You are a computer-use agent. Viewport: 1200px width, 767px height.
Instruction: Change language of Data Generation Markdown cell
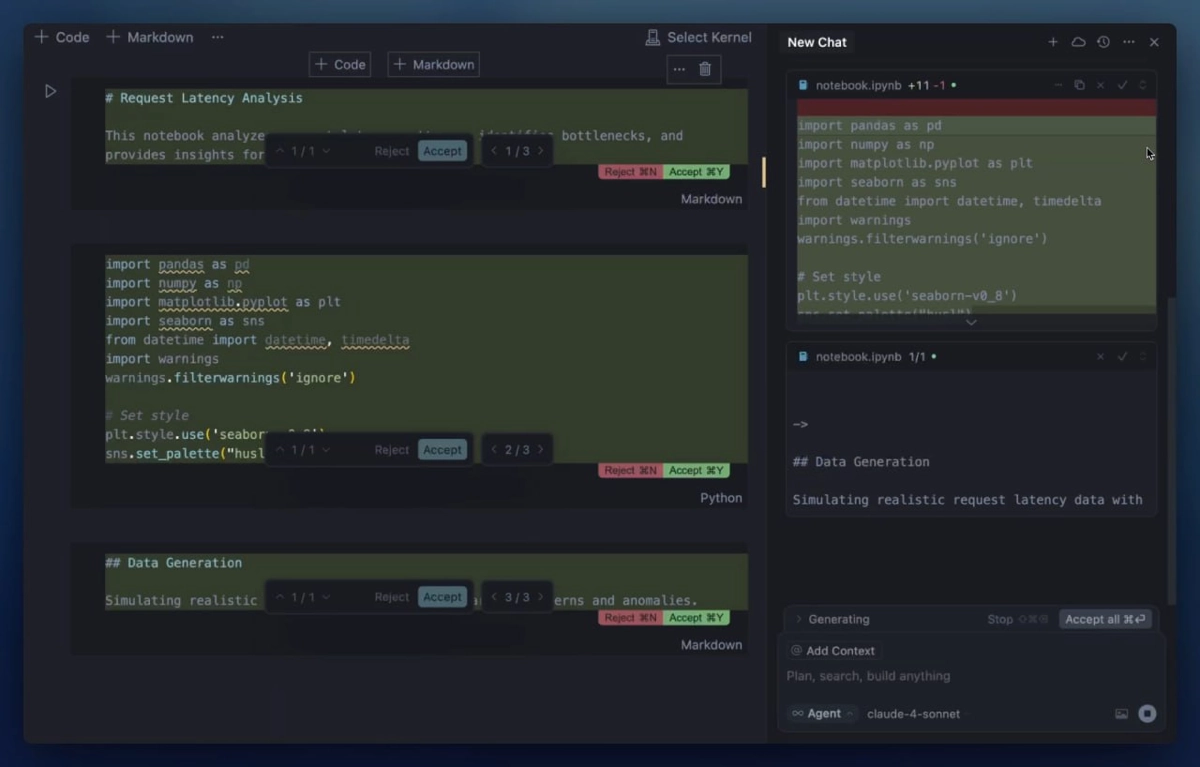pos(711,645)
